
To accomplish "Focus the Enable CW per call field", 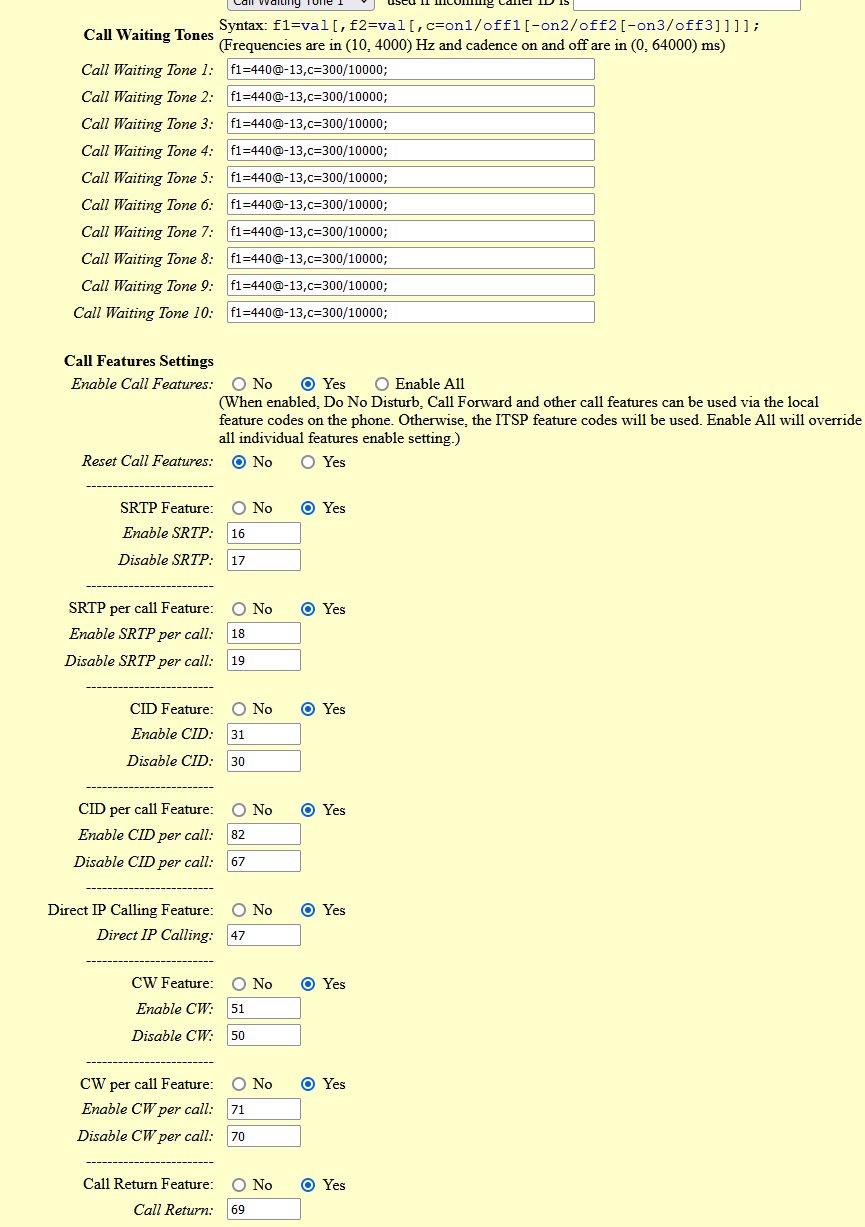I will (x=264, y=1110).
